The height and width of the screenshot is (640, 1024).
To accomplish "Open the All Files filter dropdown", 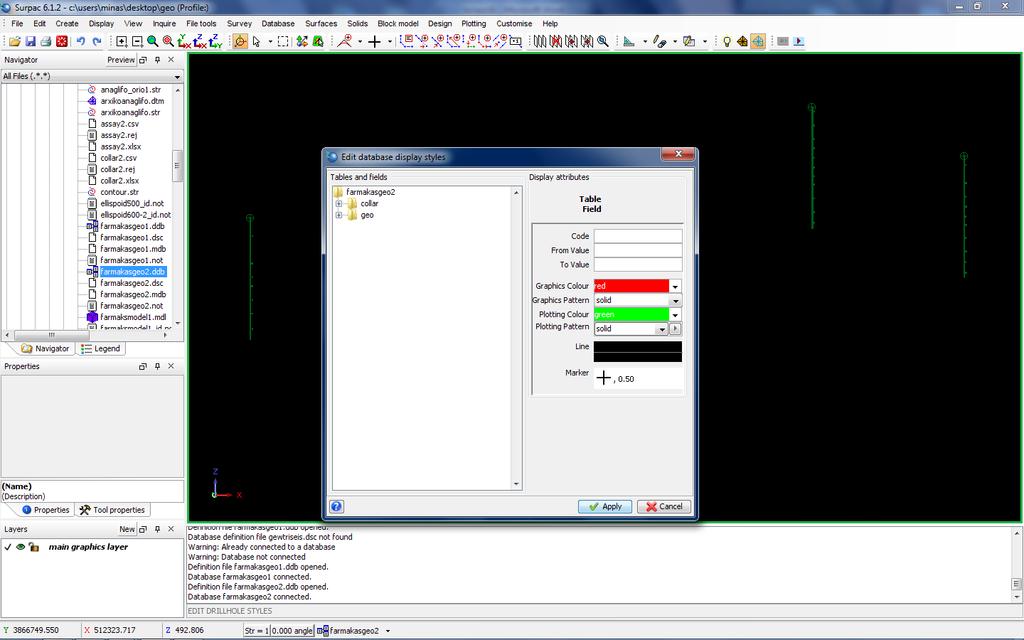I will tap(177, 76).
